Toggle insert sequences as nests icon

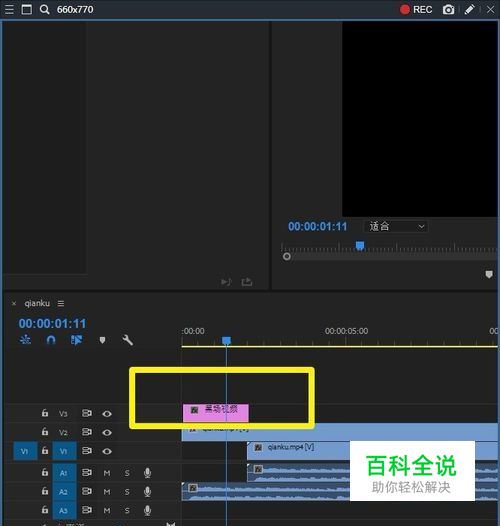[26, 340]
